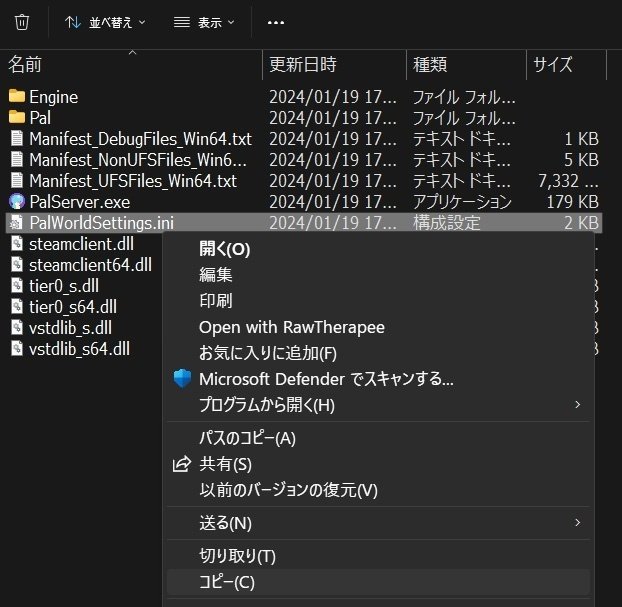The height and width of the screenshot is (607, 622).
Task: Click the trash delete icon in toolbar
Action: (x=22, y=22)
